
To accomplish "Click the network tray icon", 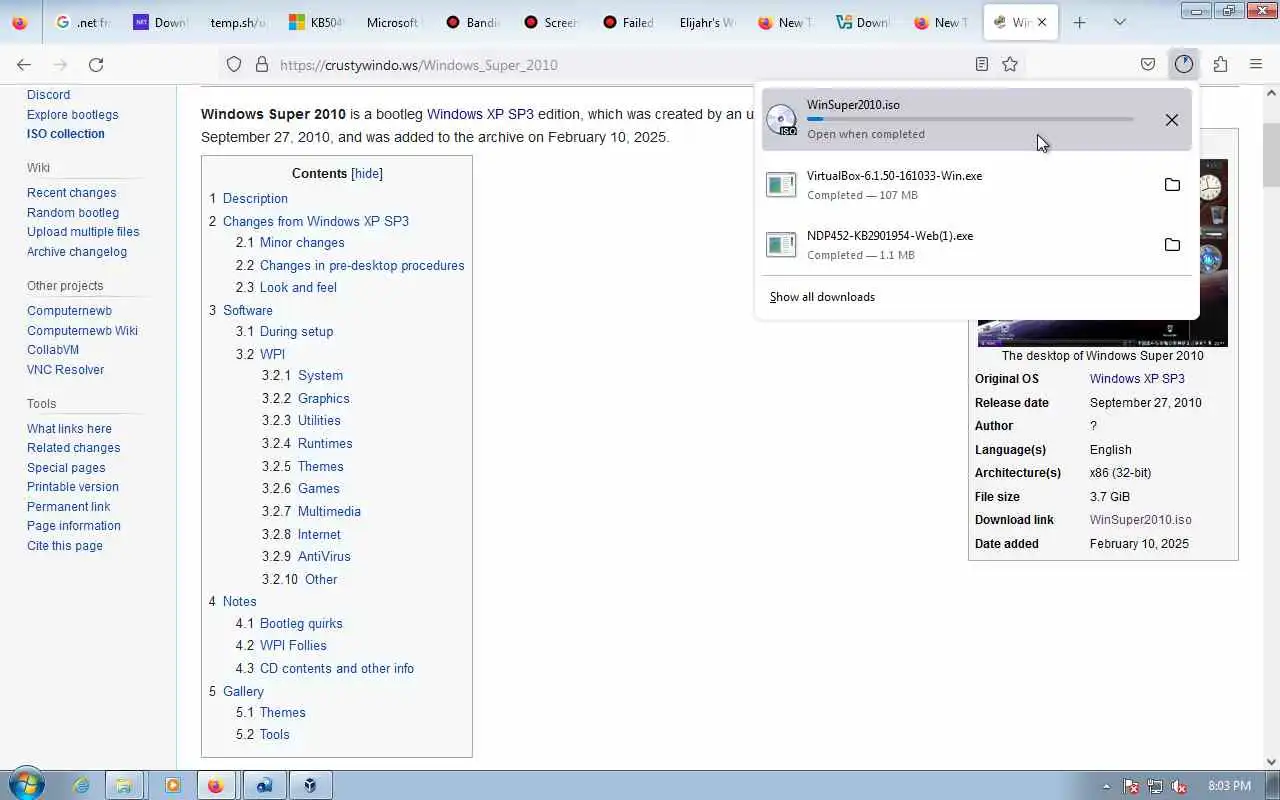I will tap(1155, 786).
